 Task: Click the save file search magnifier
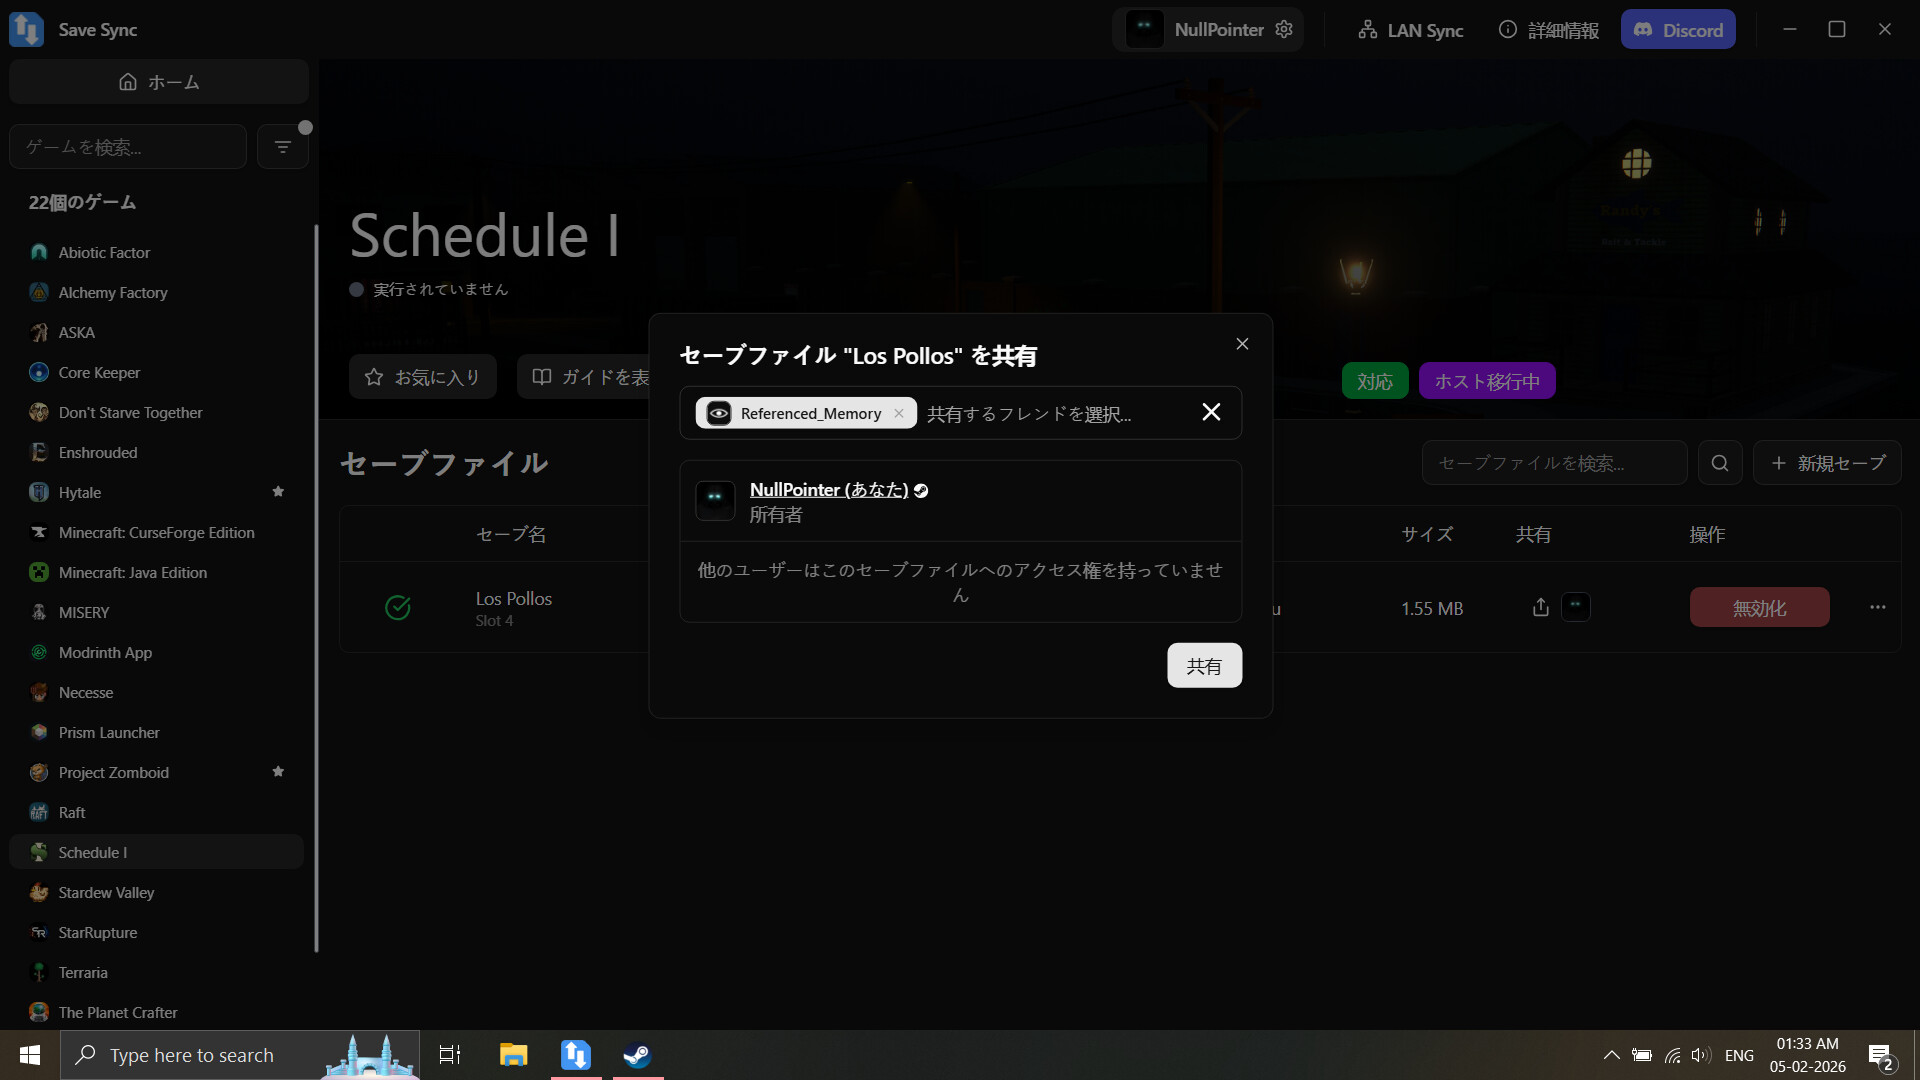[1720, 463]
